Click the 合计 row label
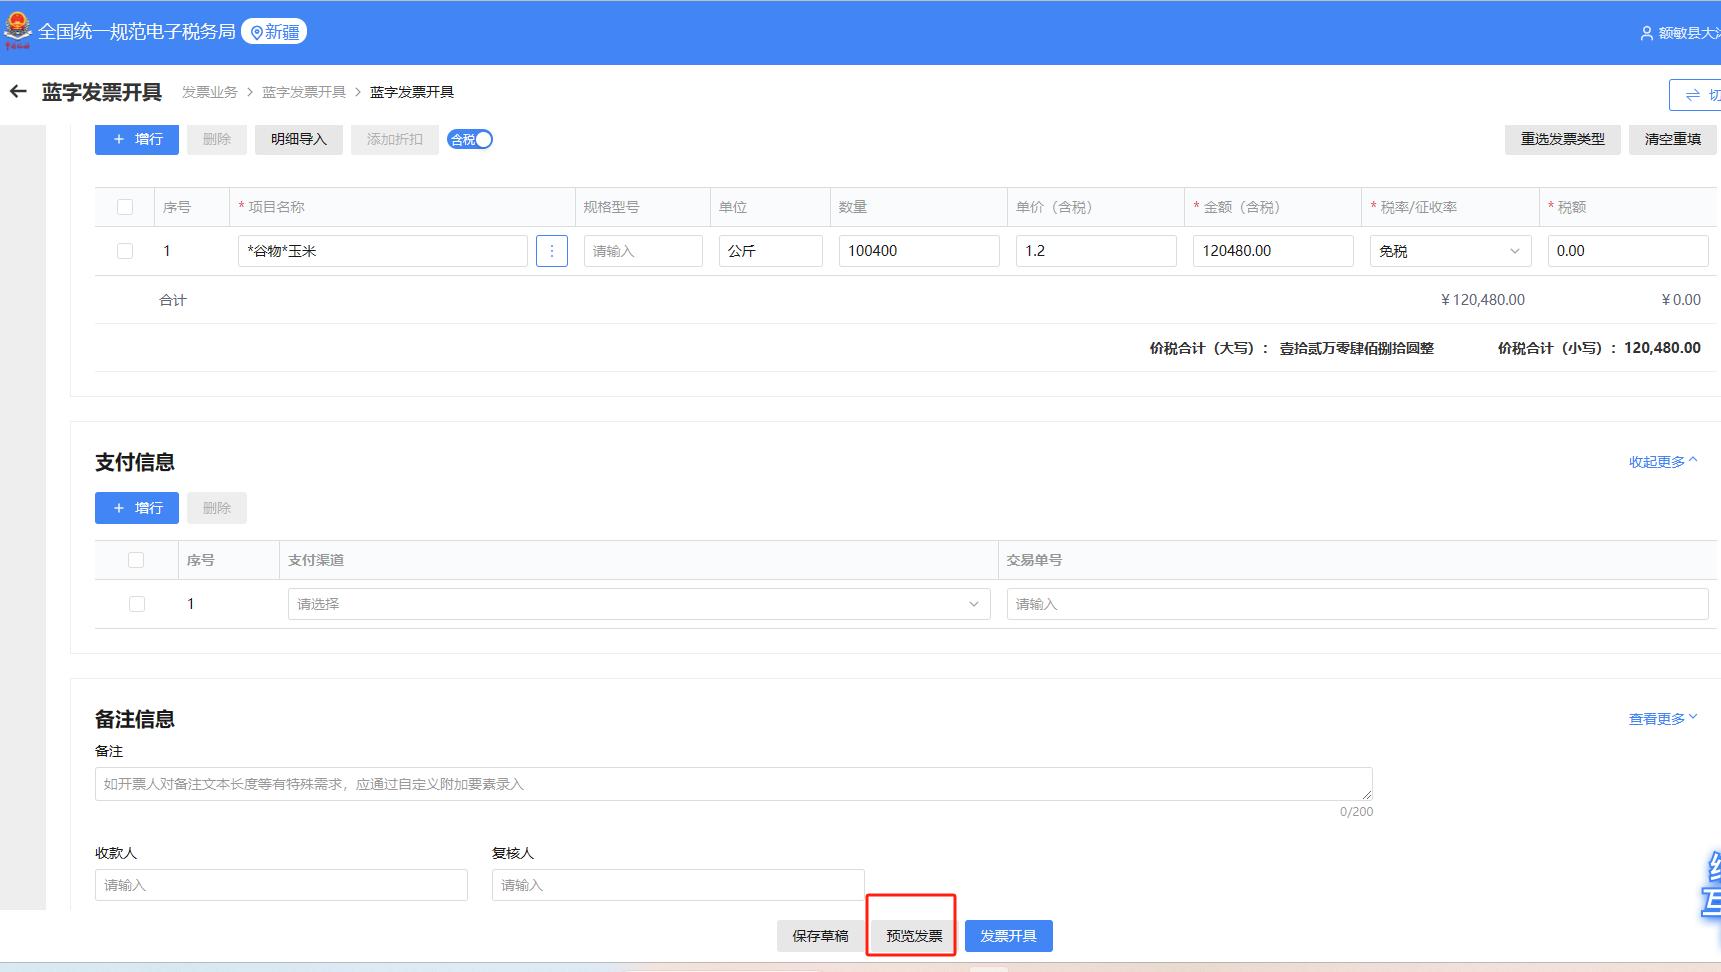Image resolution: width=1721 pixels, height=972 pixels. tap(173, 300)
